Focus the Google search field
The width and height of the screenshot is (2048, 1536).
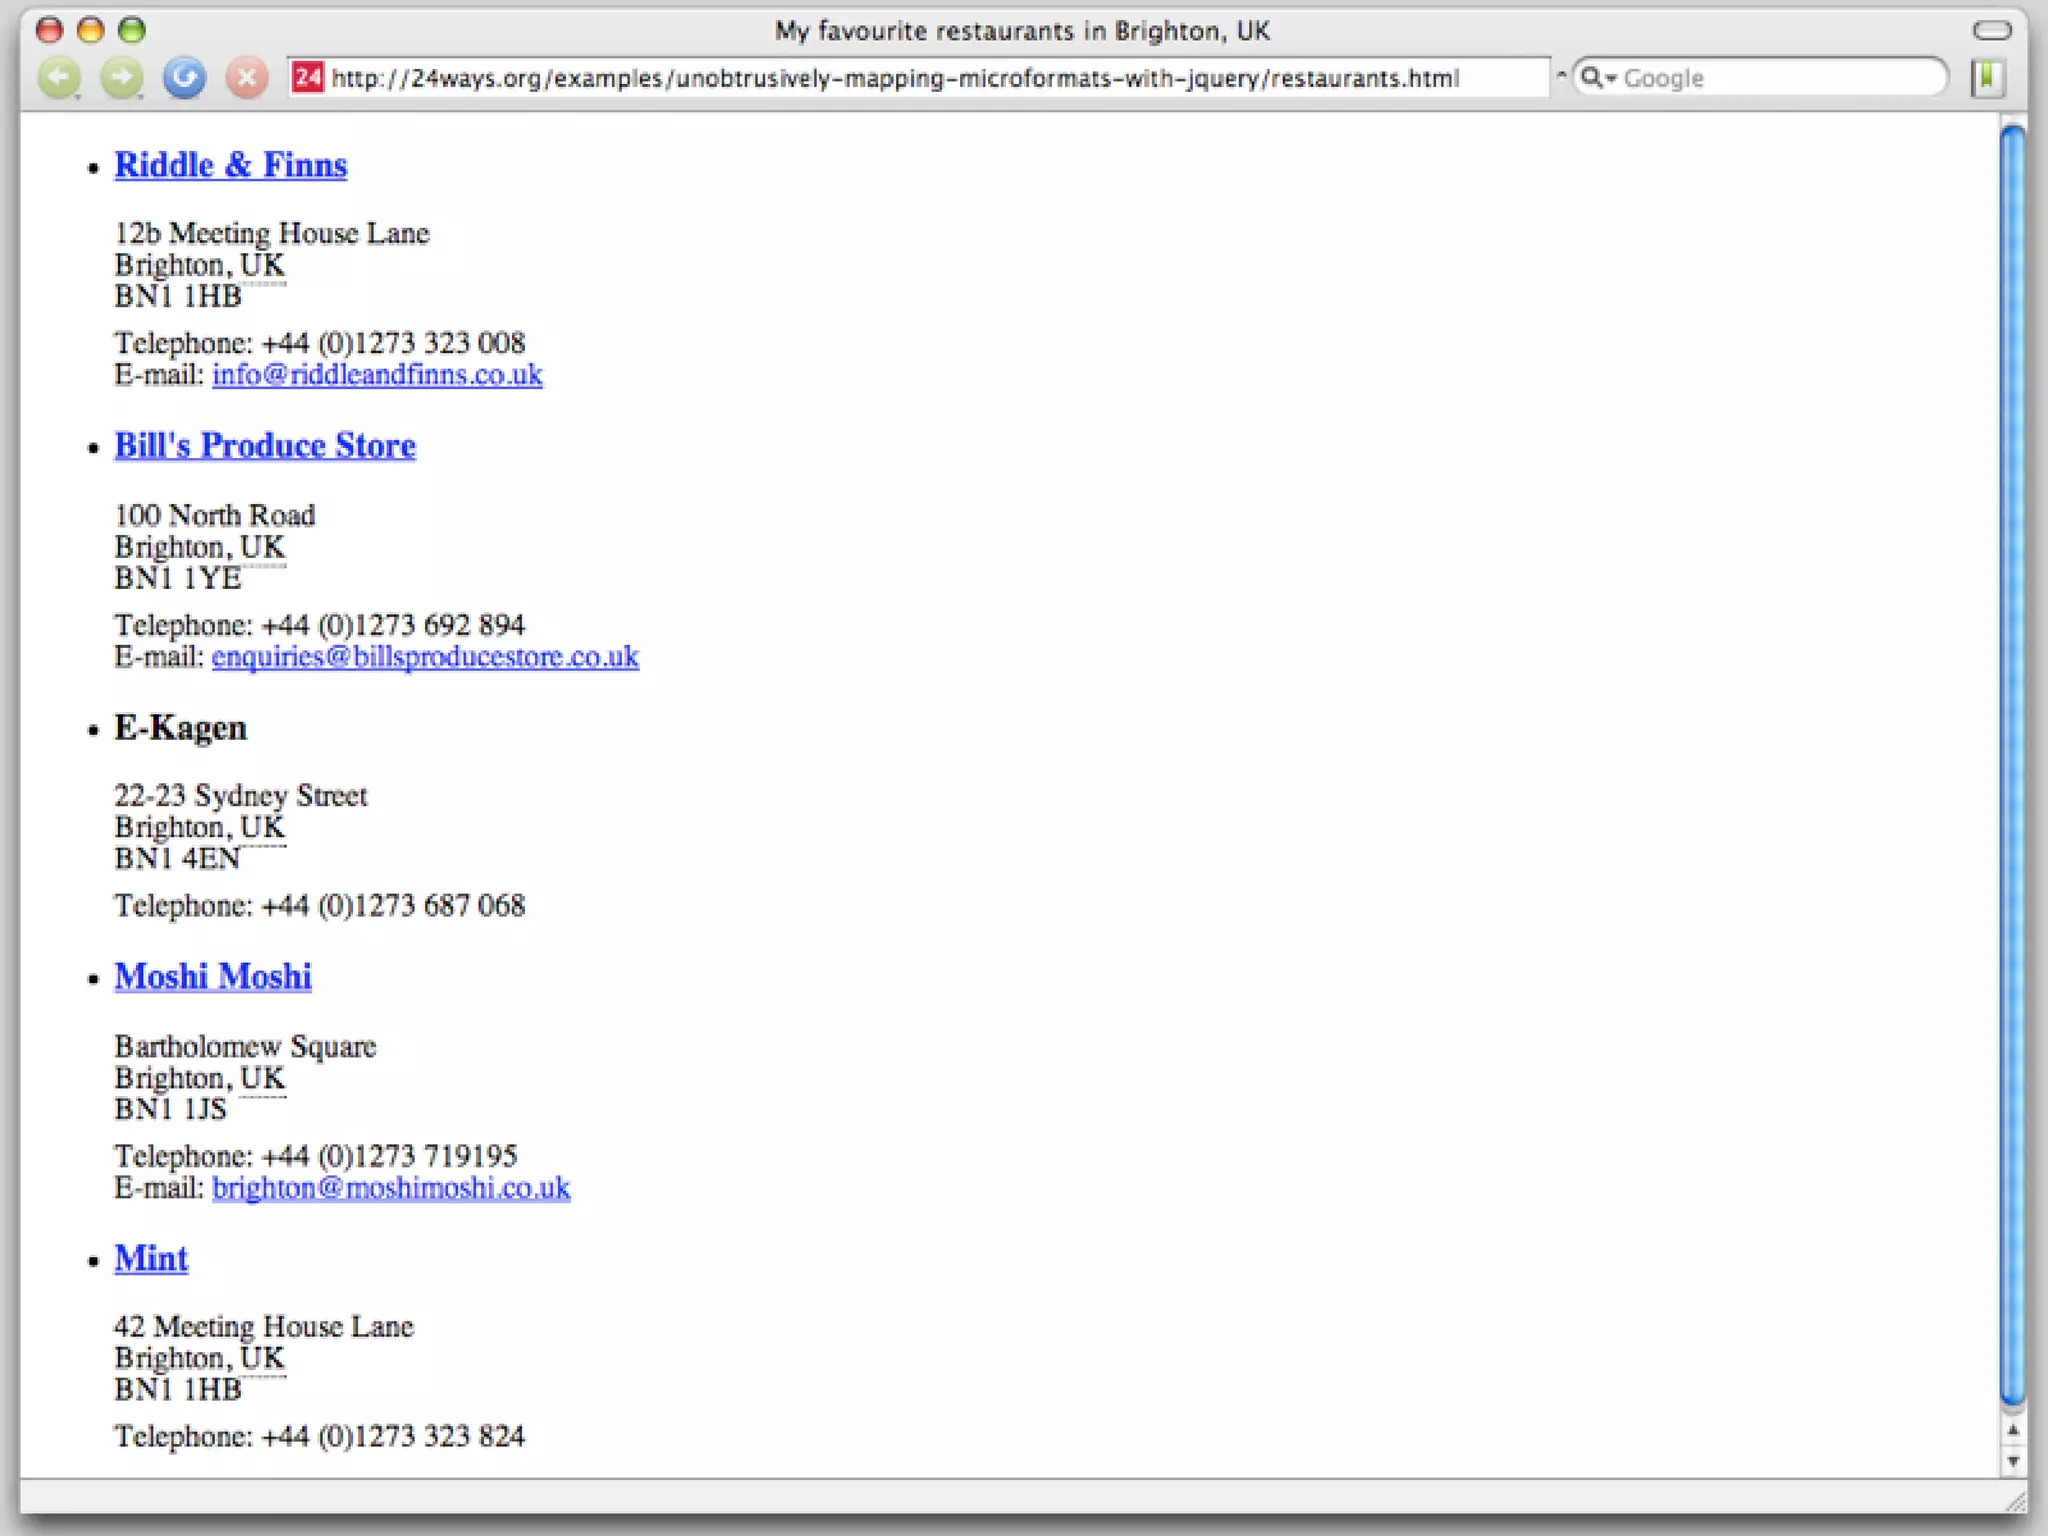[x=1760, y=78]
